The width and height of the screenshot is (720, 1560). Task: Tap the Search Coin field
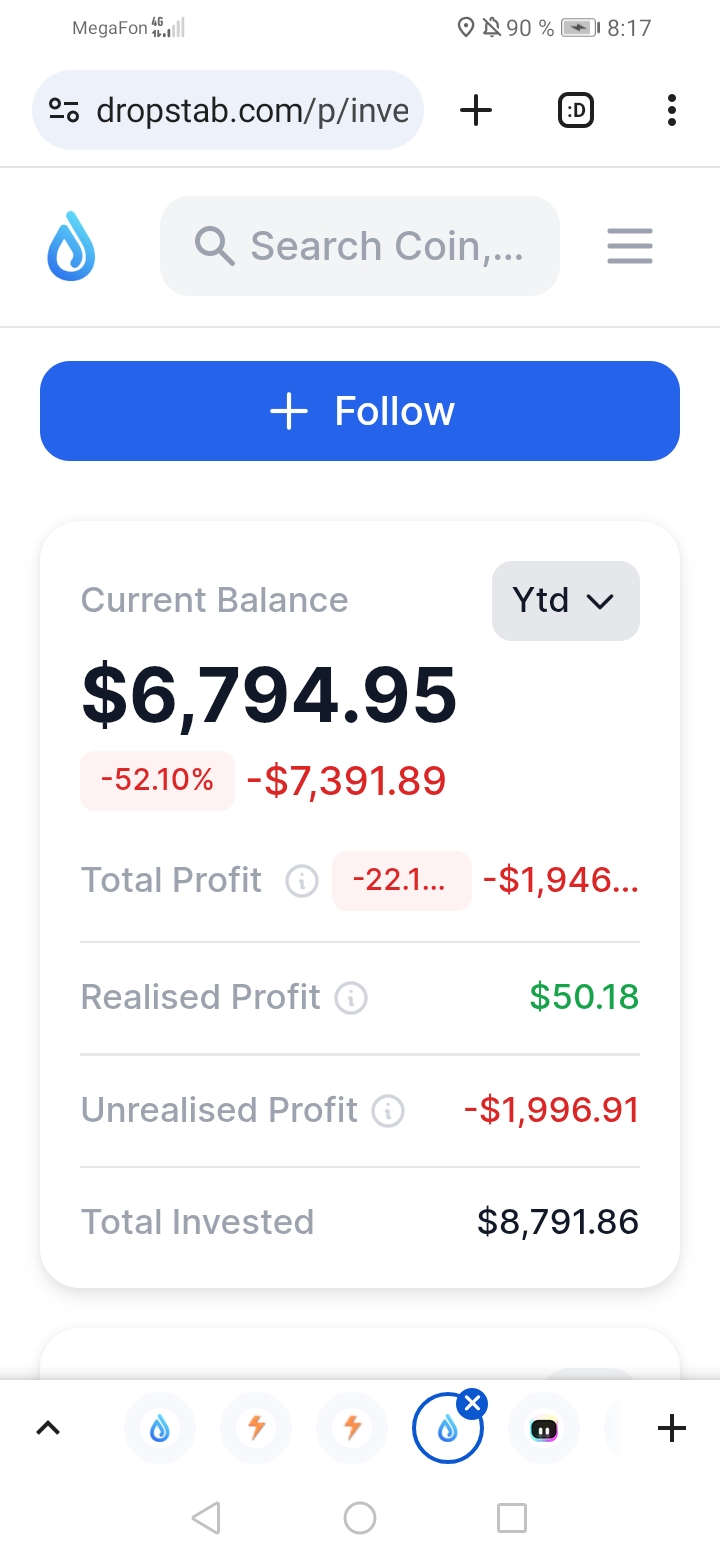coord(360,246)
